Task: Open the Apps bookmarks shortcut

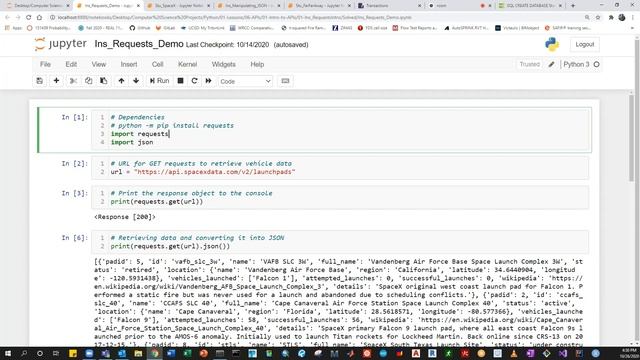Action: pyautogui.click(x=13, y=28)
